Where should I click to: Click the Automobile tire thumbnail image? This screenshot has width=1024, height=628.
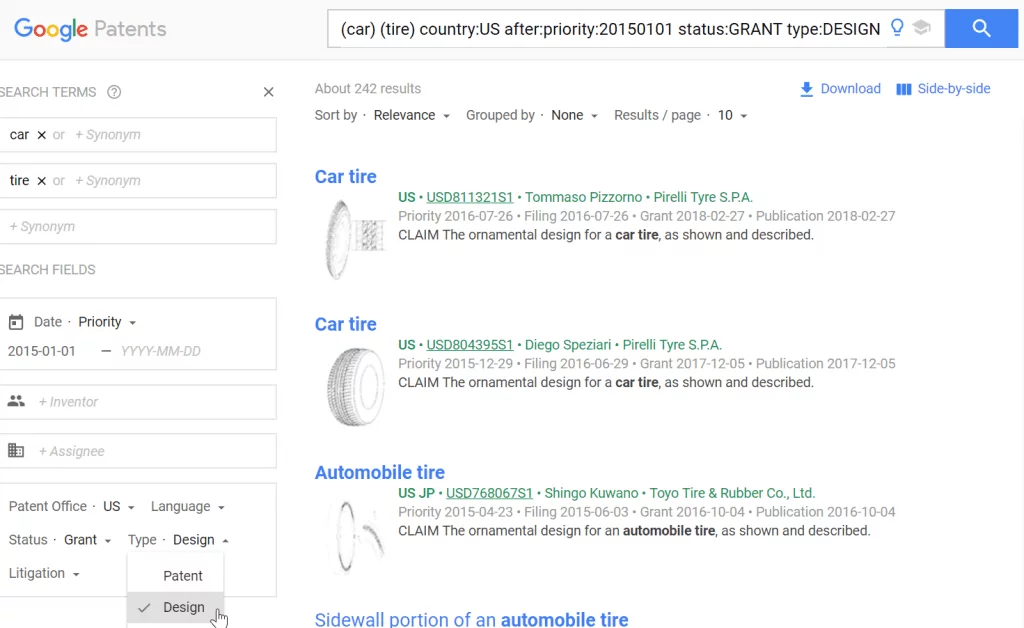(x=356, y=536)
